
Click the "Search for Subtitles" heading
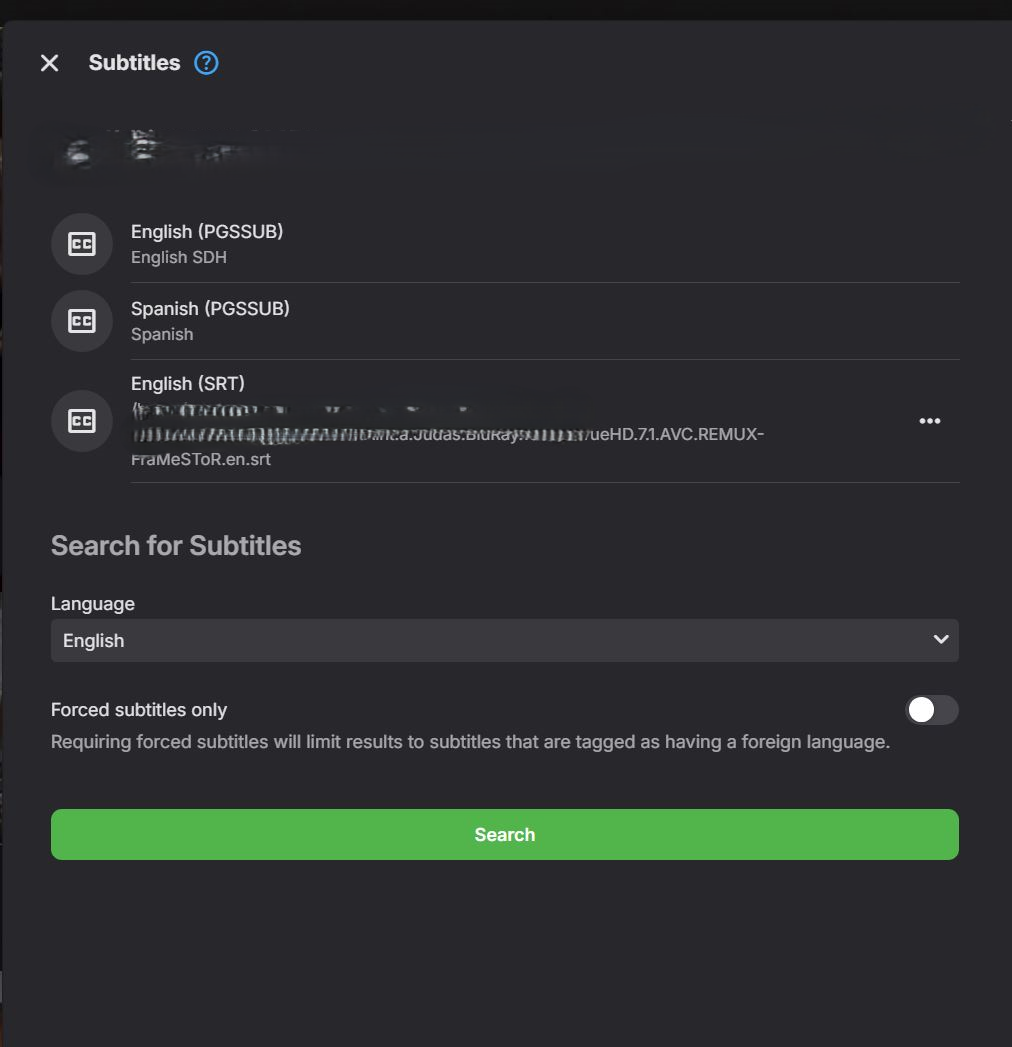point(176,546)
